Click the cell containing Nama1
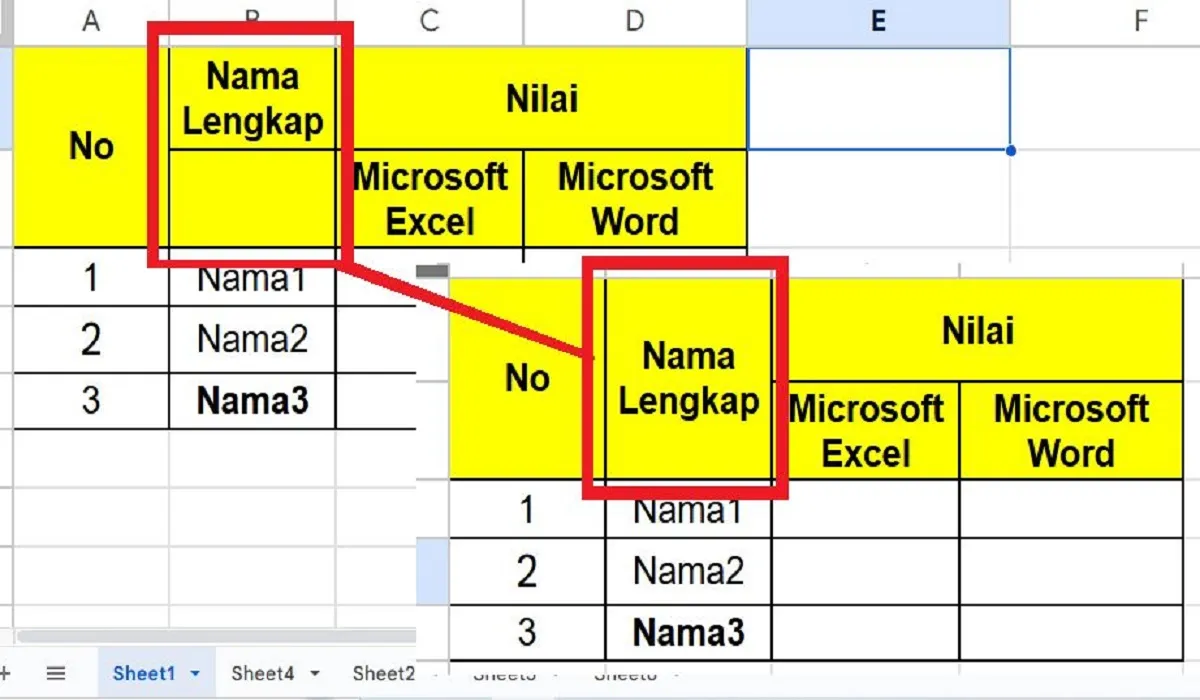 [253, 279]
